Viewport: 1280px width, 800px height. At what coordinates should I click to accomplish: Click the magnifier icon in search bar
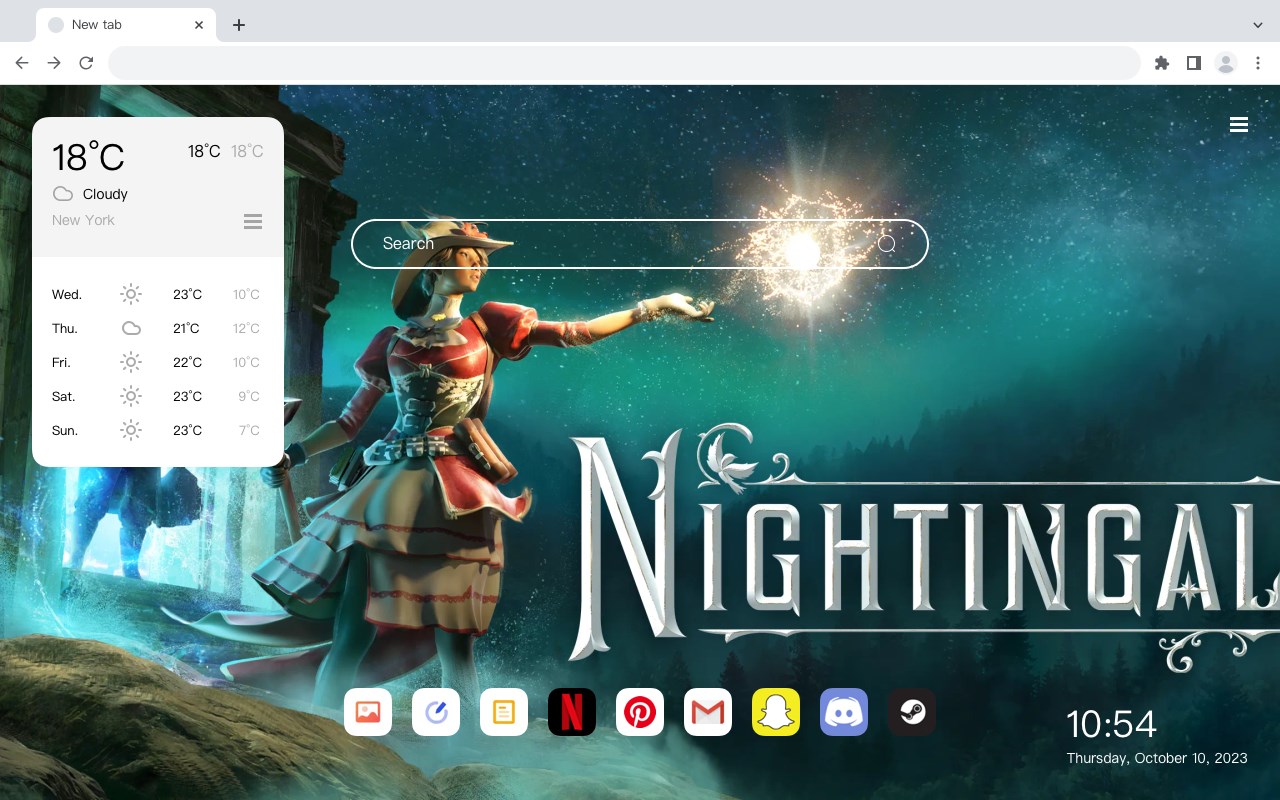coord(886,244)
